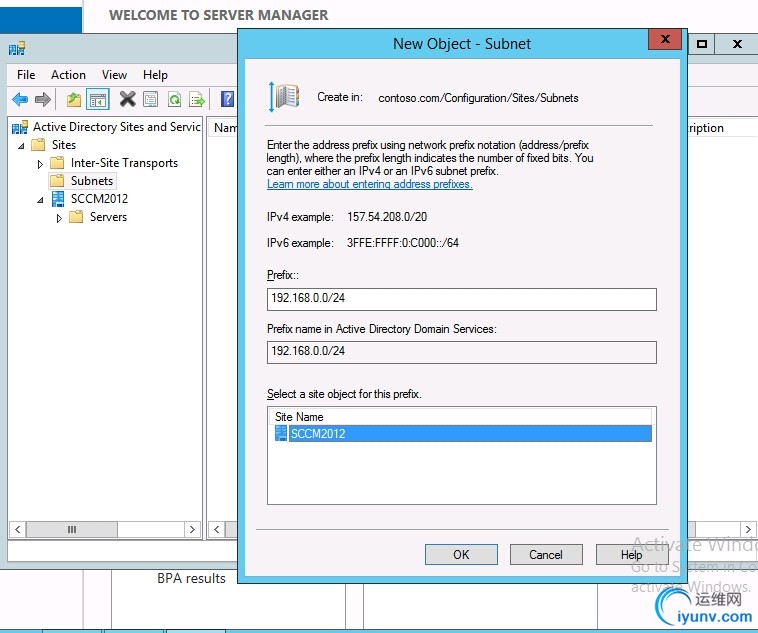Click the MMC console icon in title bar
The height and width of the screenshot is (633, 758).
pos(17,48)
